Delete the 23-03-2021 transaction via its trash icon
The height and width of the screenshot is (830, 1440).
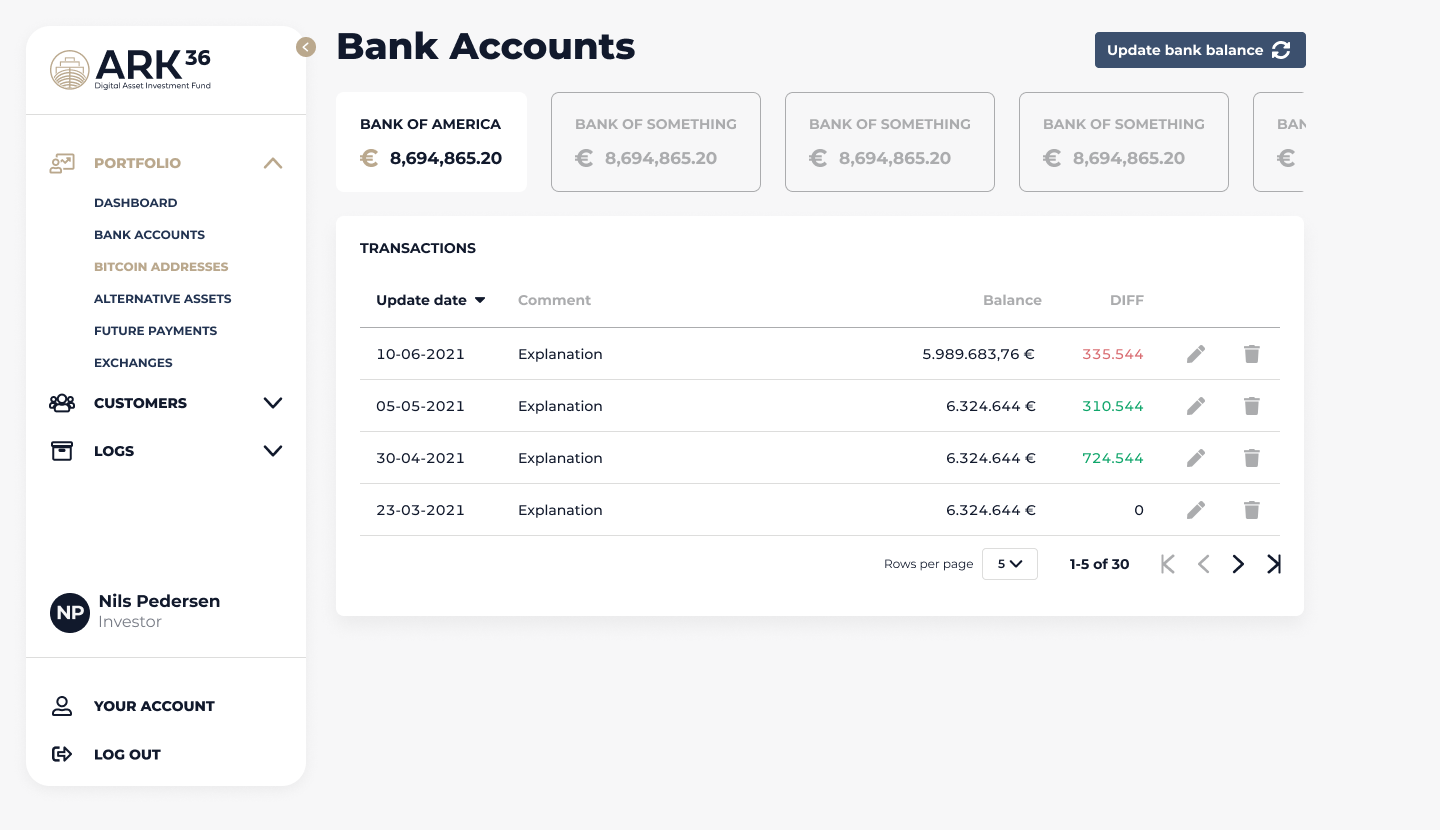click(1251, 510)
